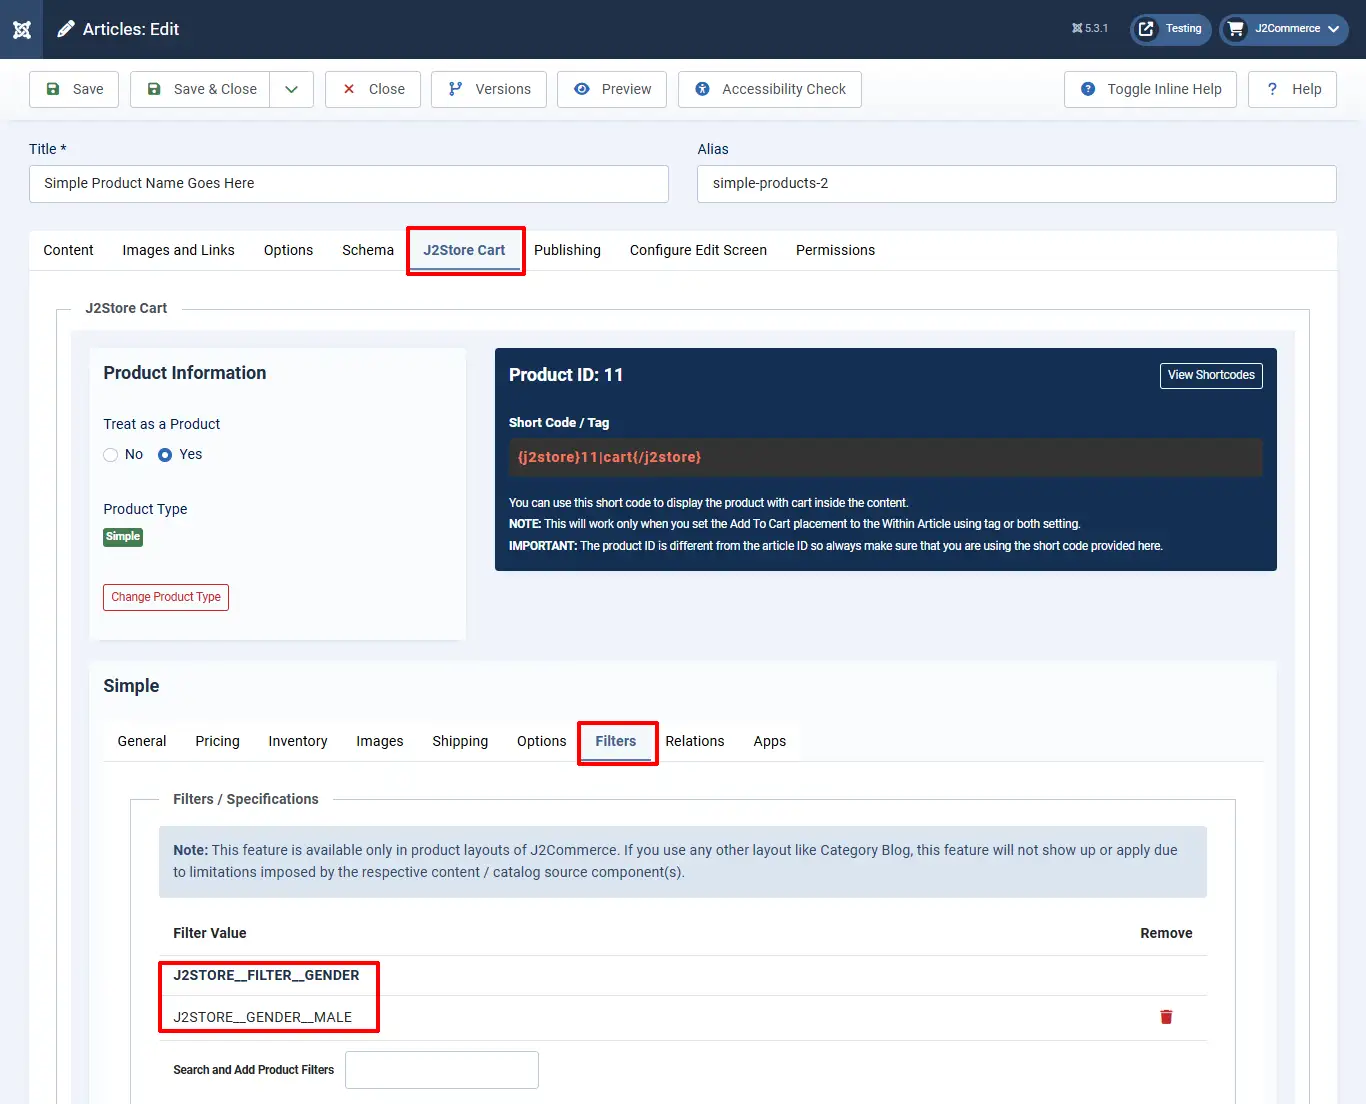Select the Filters product tab
1366x1104 pixels.
(616, 741)
